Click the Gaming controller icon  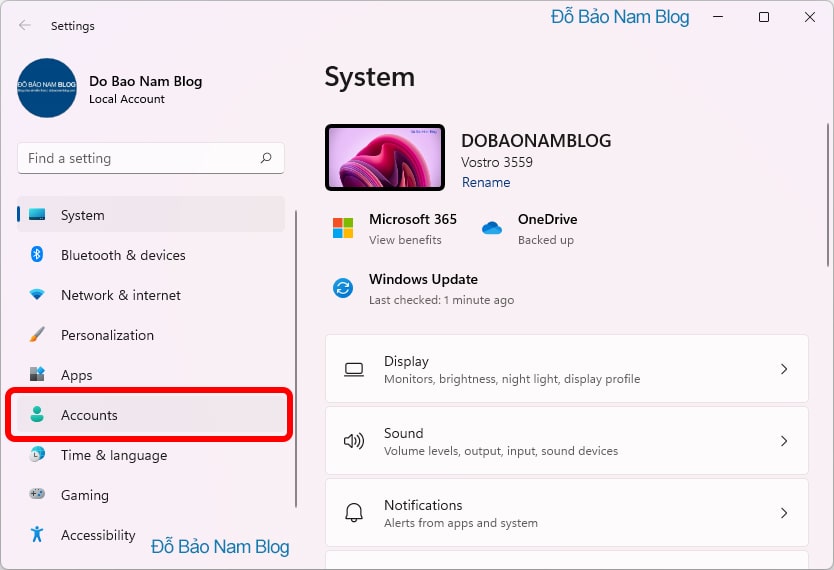pyautogui.click(x=37, y=494)
